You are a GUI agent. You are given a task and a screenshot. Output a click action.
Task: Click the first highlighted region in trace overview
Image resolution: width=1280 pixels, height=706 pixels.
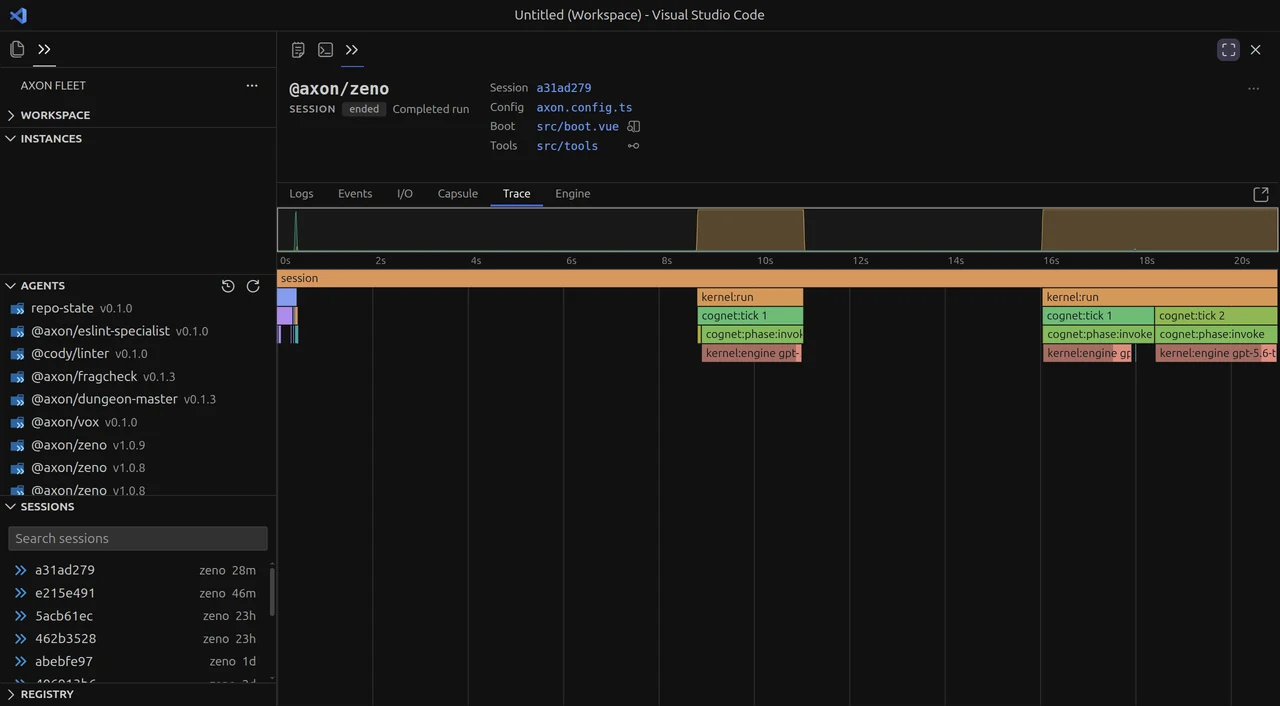coord(750,230)
